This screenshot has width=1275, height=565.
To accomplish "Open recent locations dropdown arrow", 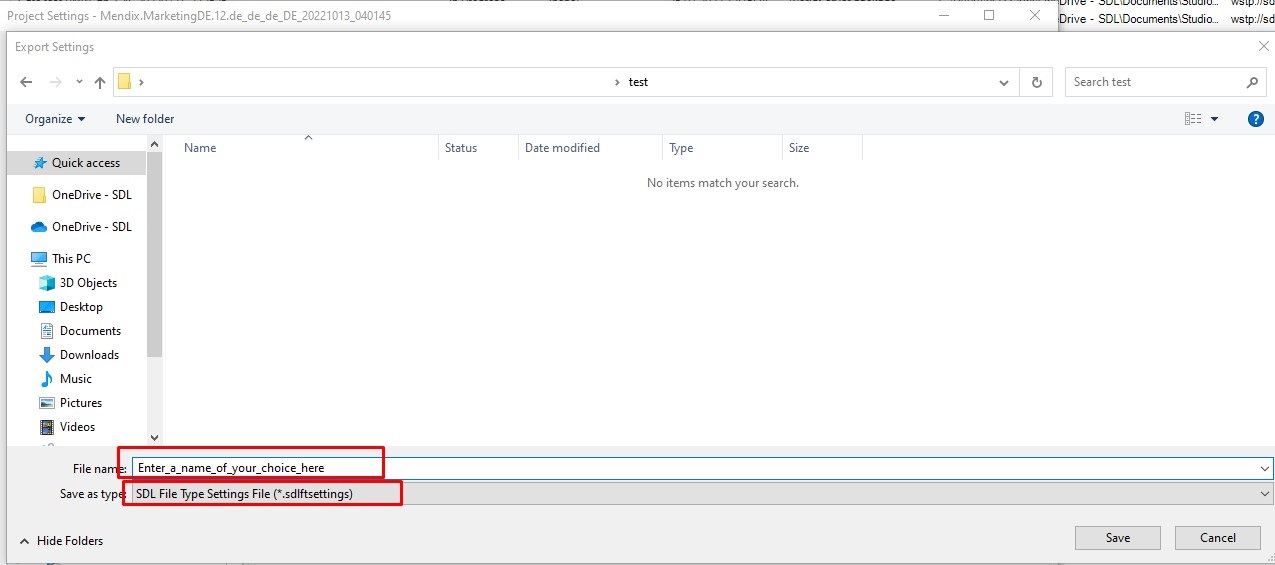I will pyautogui.click(x=79, y=82).
